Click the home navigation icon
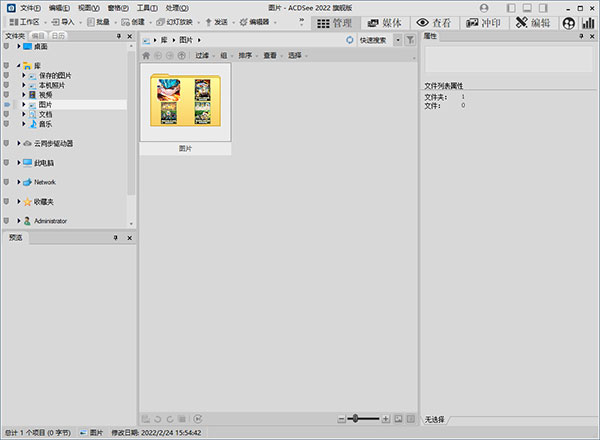The image size is (600, 440). pyautogui.click(x=146, y=55)
